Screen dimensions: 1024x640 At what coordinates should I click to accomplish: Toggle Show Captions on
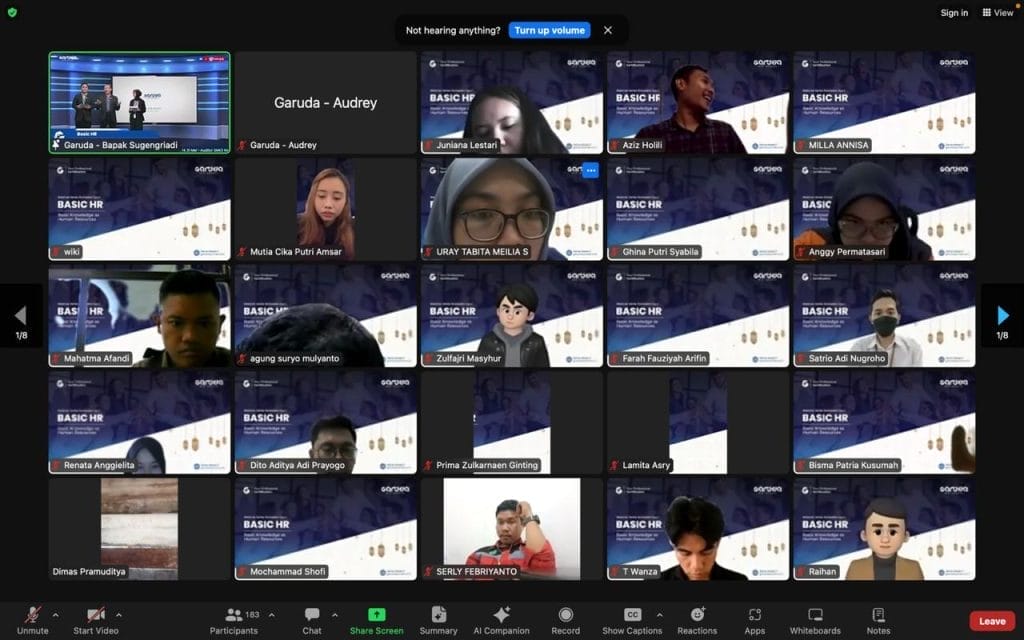click(x=632, y=615)
